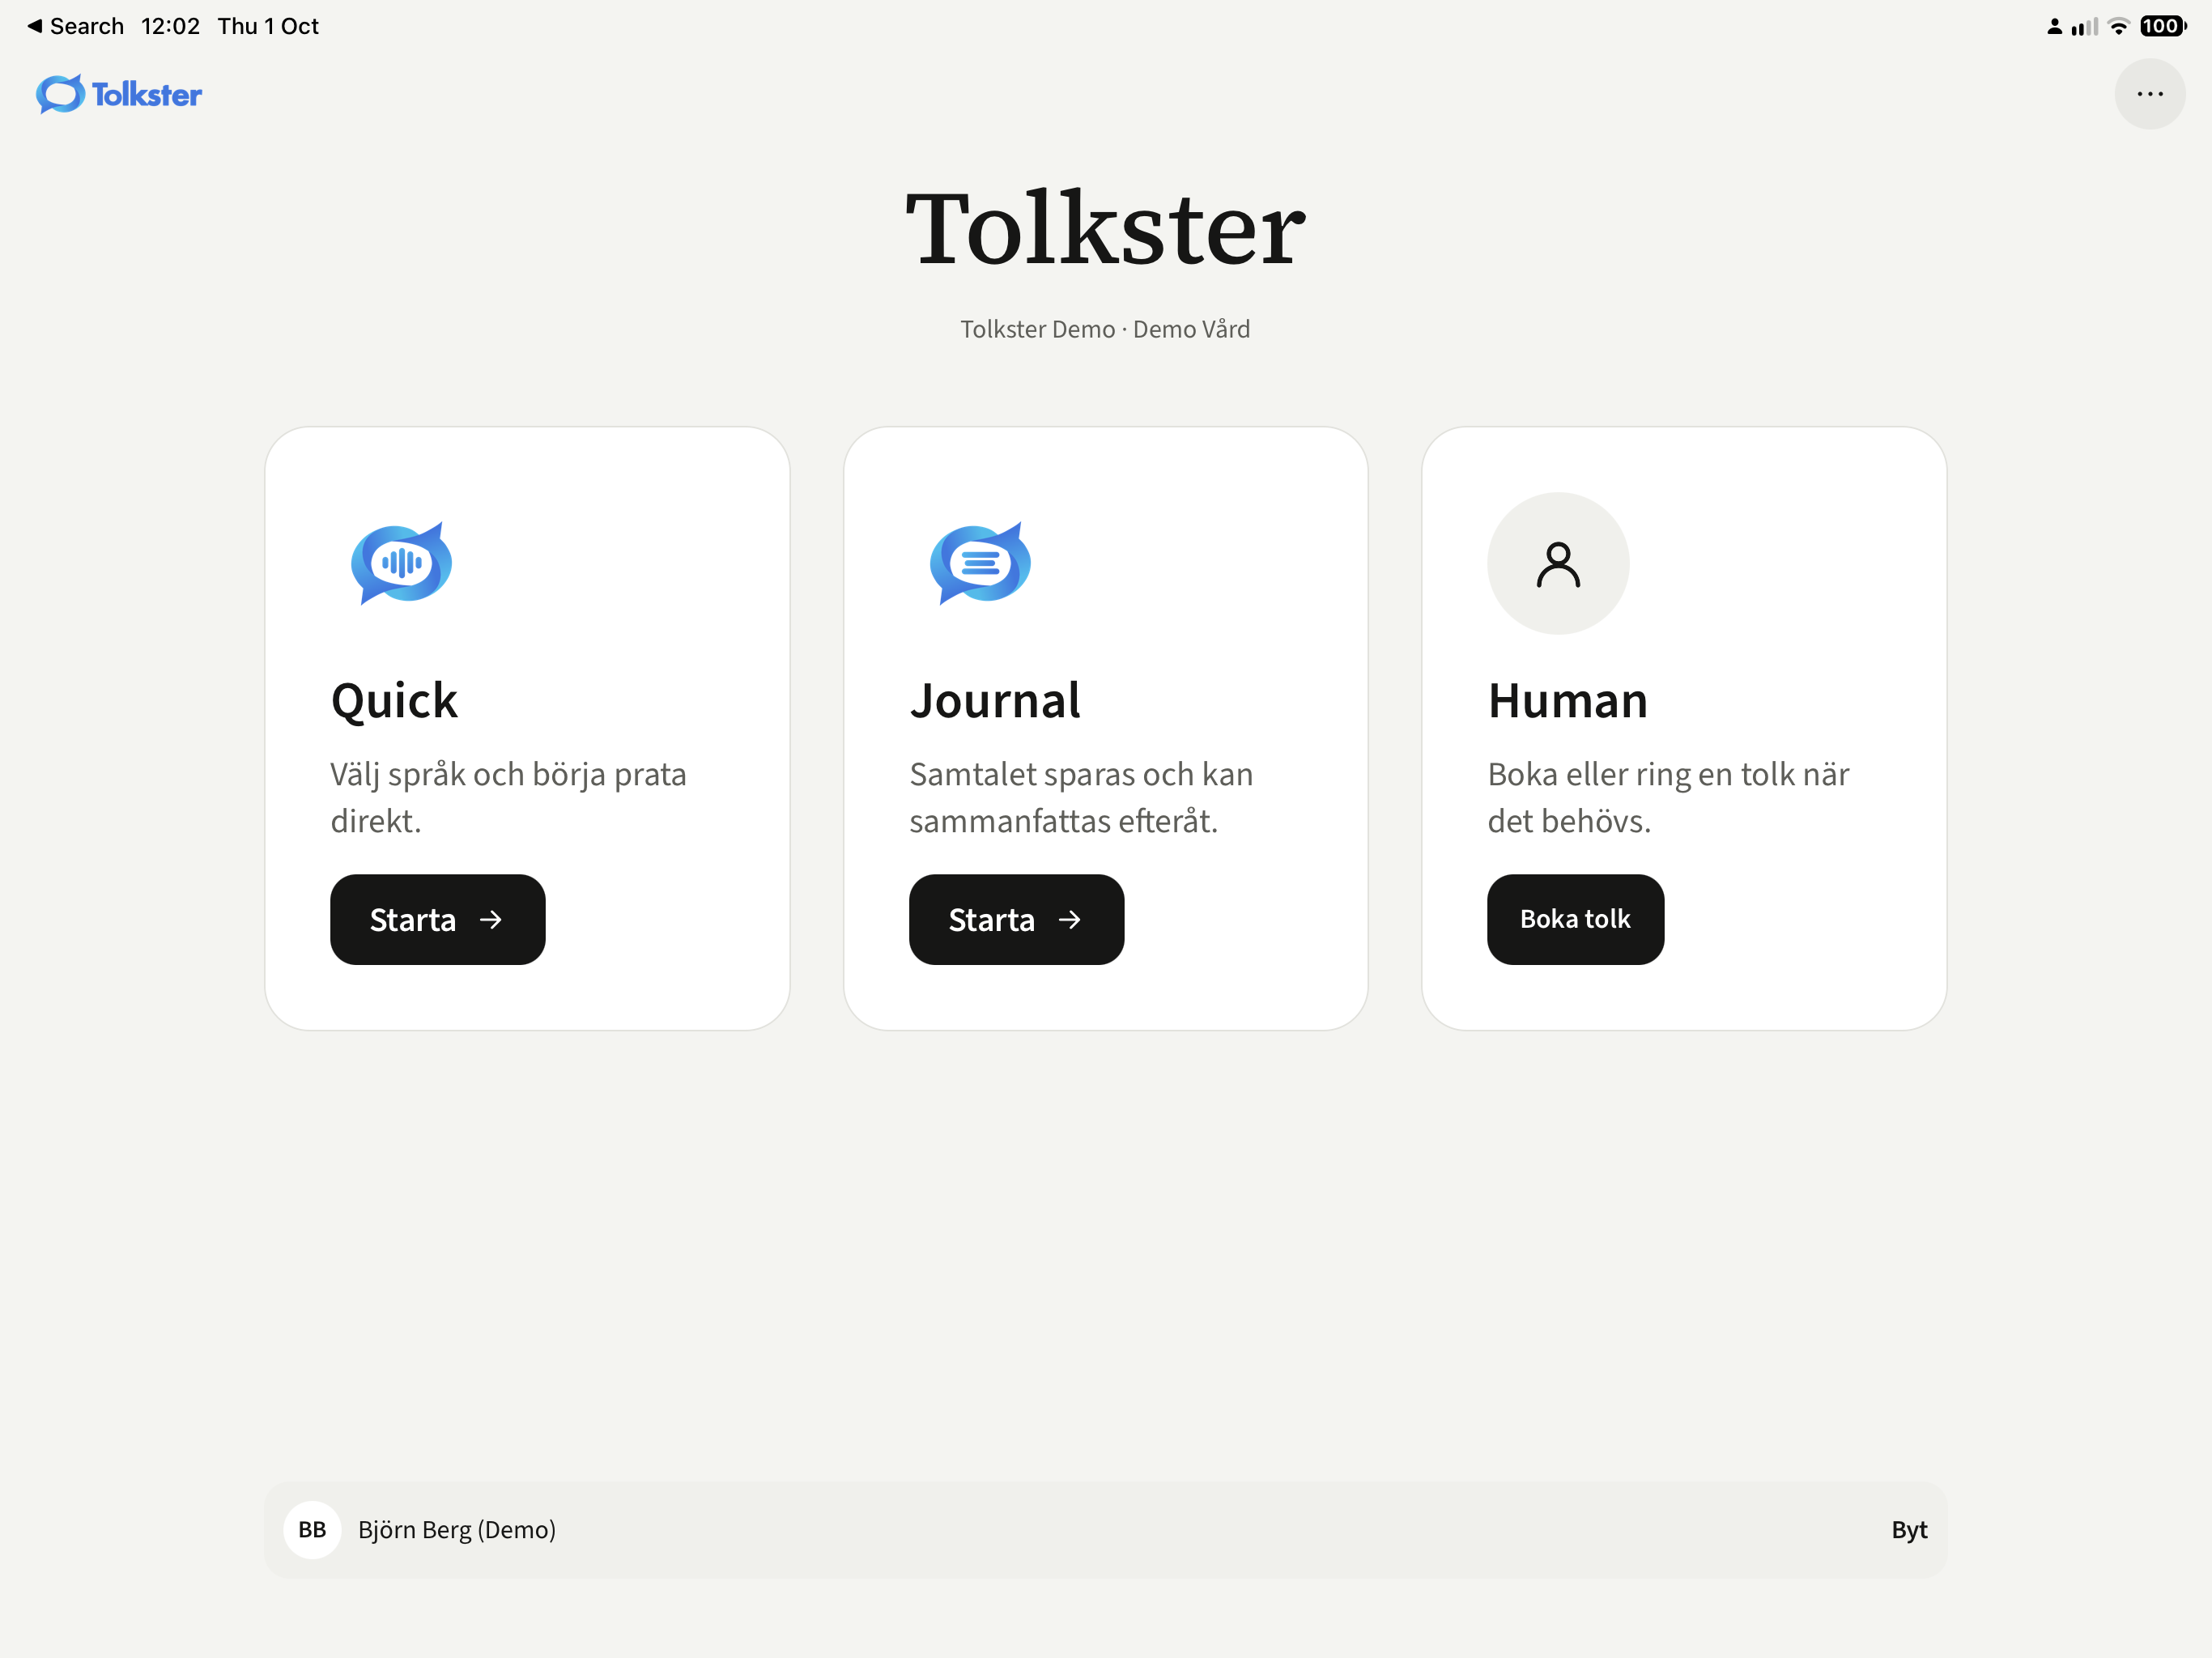
Task: Tap the Wi-Fi status icon
Action: pos(2118,26)
